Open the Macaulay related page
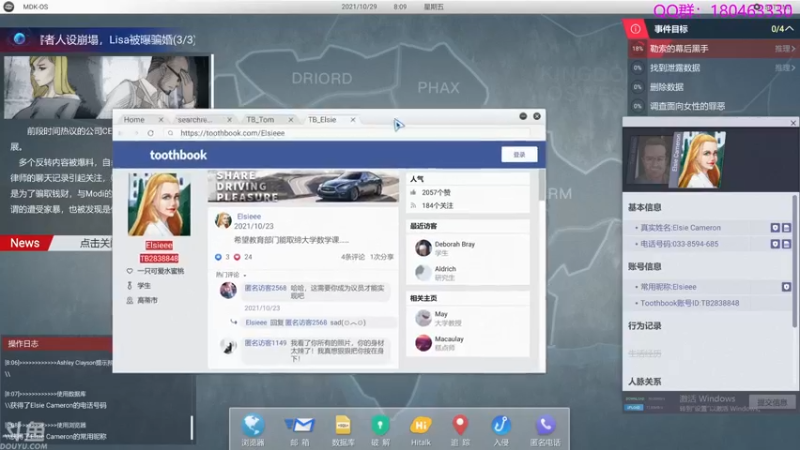The width and height of the screenshot is (800, 450). point(449,339)
